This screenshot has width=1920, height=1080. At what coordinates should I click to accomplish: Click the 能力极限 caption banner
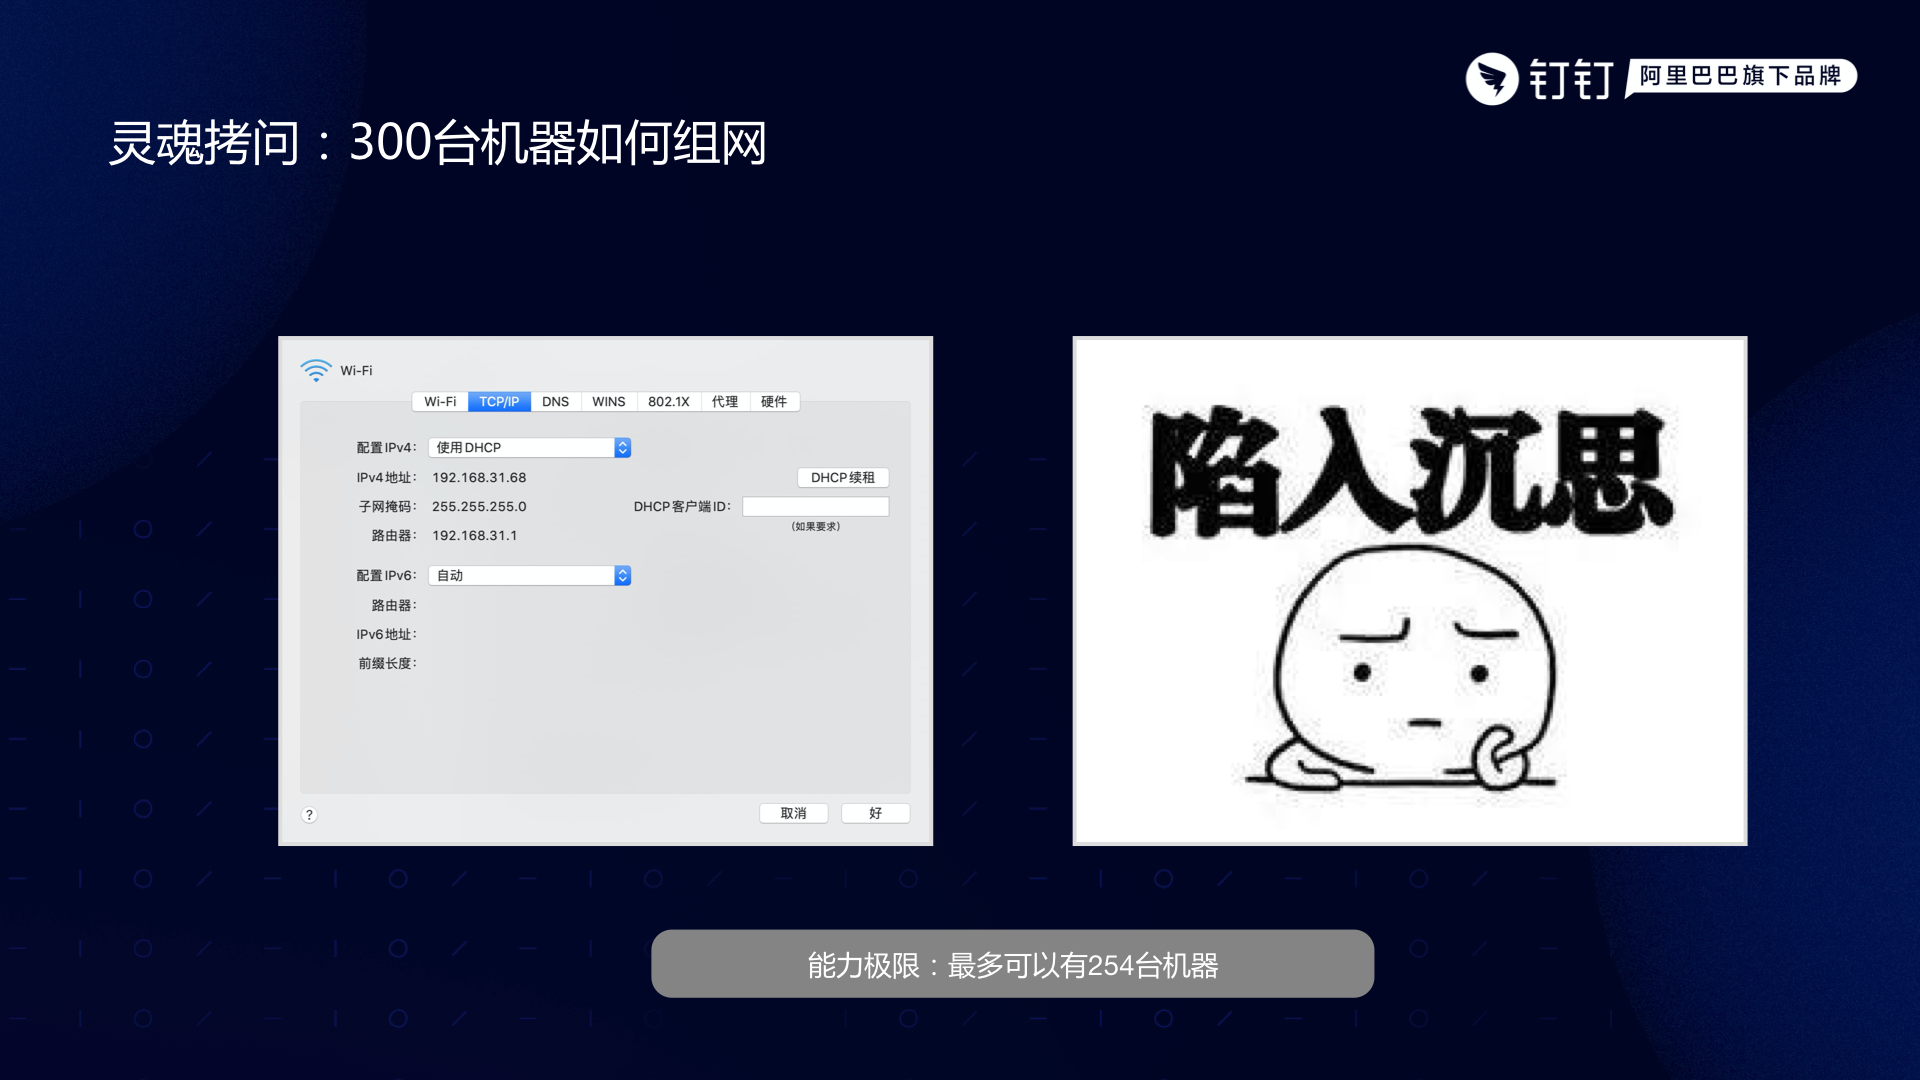[x=1012, y=964]
